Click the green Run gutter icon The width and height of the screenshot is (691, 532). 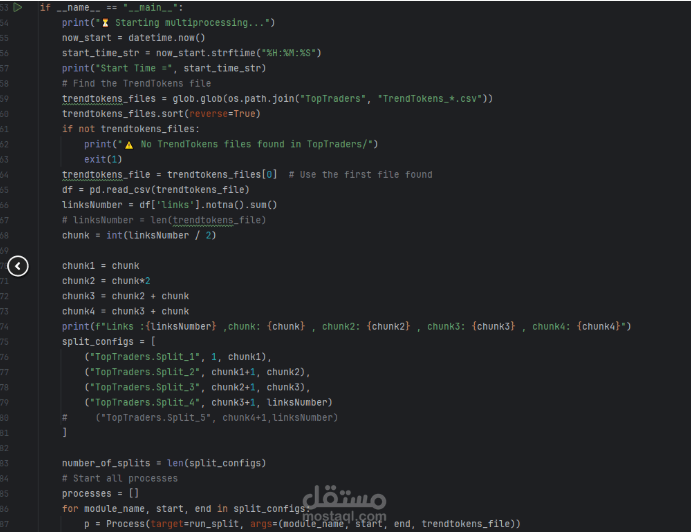coord(17,7)
